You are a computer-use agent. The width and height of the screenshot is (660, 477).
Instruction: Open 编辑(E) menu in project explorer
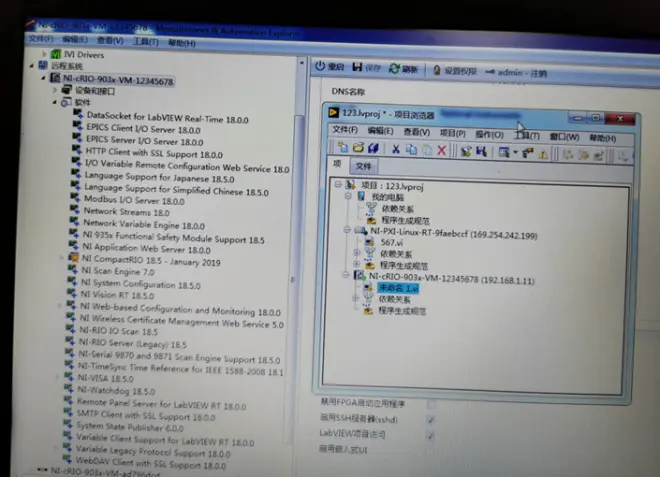click(x=380, y=131)
